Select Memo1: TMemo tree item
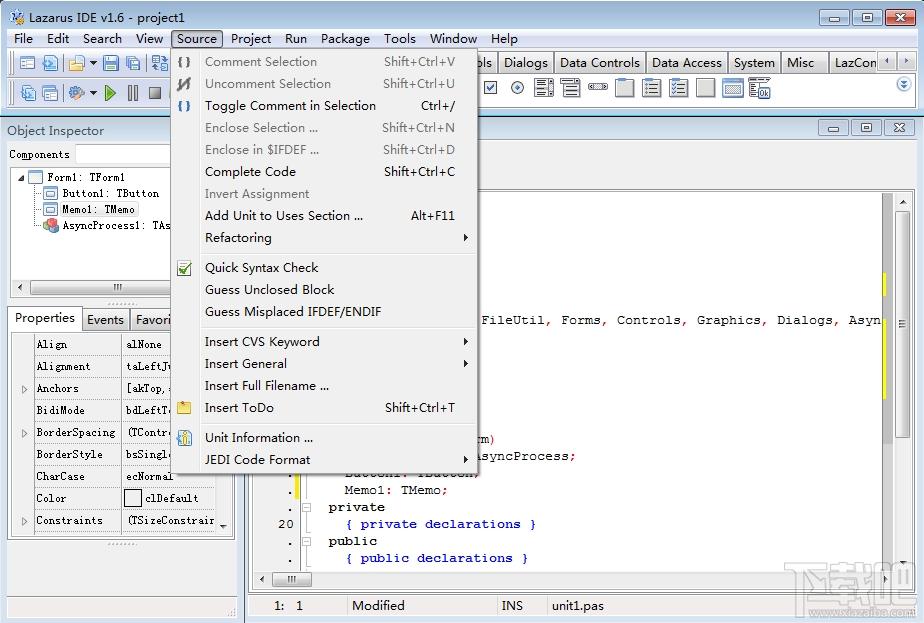The image size is (924, 623). click(98, 209)
